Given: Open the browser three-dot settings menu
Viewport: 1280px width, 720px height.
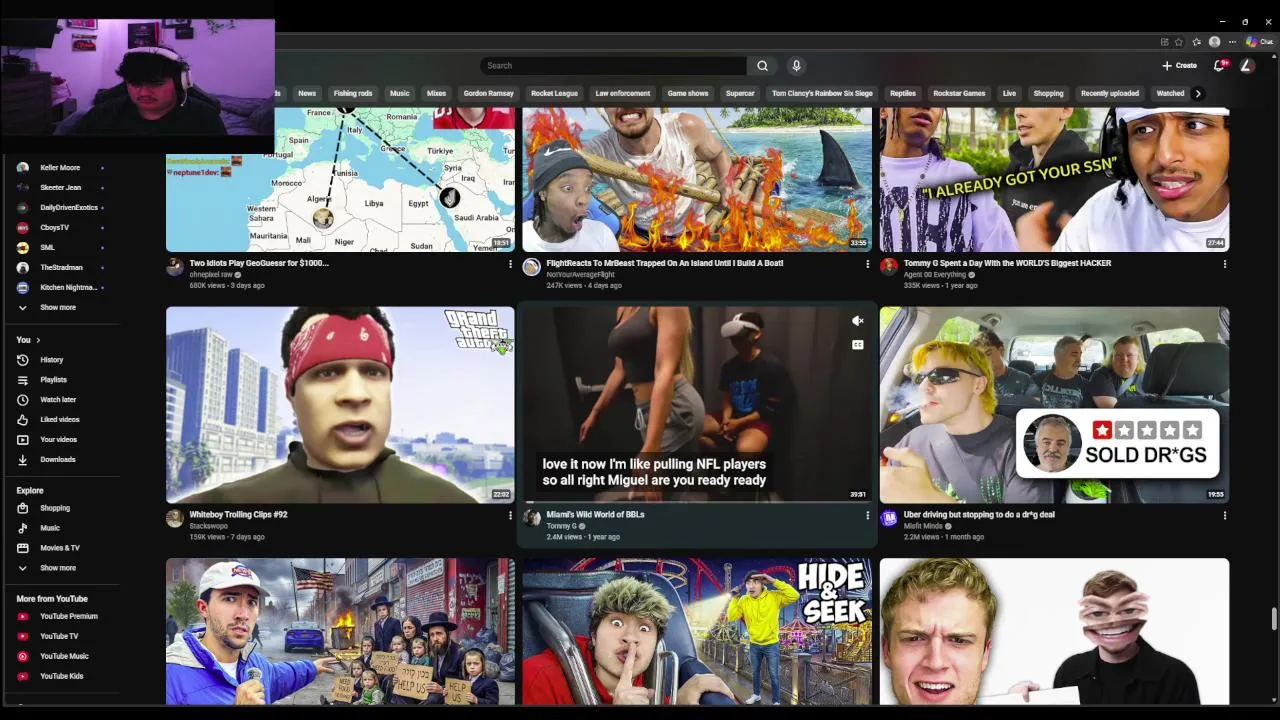Looking at the screenshot, I should click(x=1232, y=42).
